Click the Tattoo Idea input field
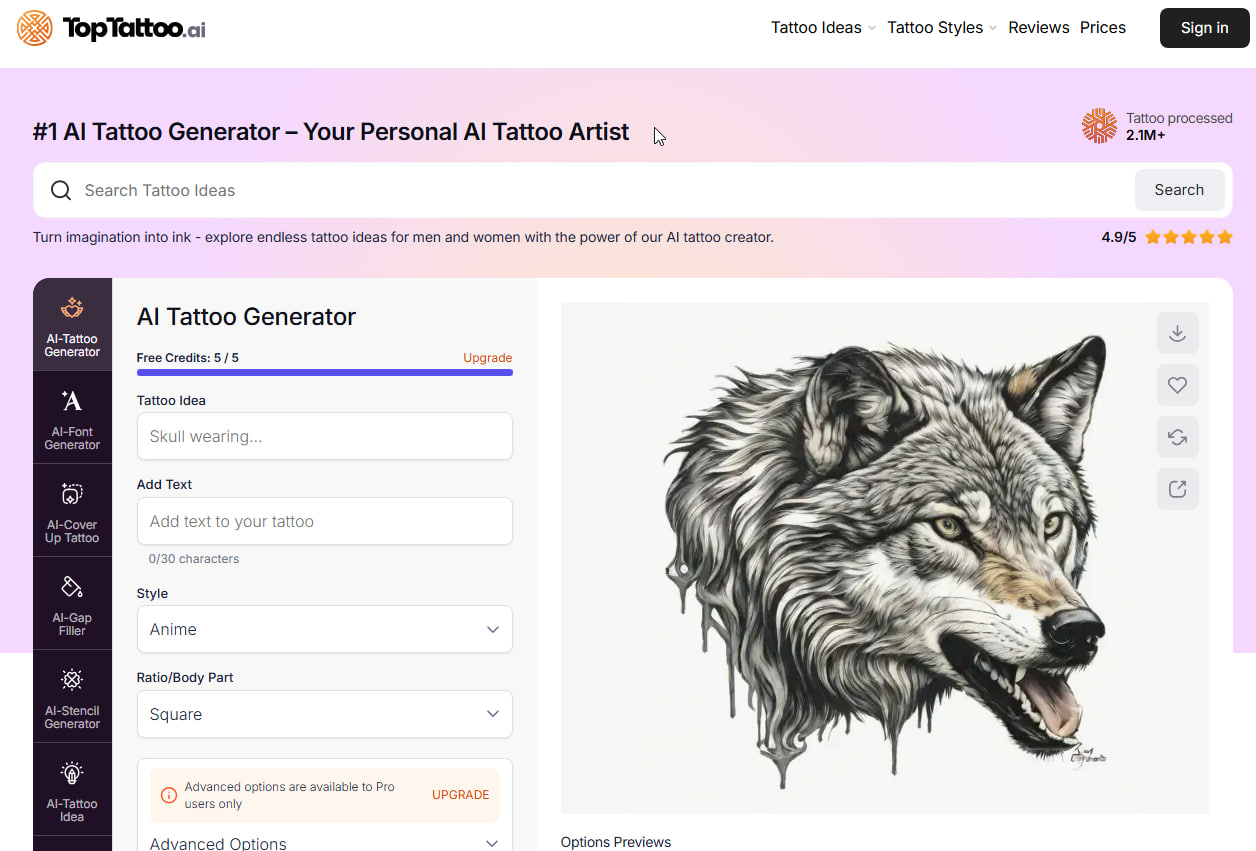 324,436
